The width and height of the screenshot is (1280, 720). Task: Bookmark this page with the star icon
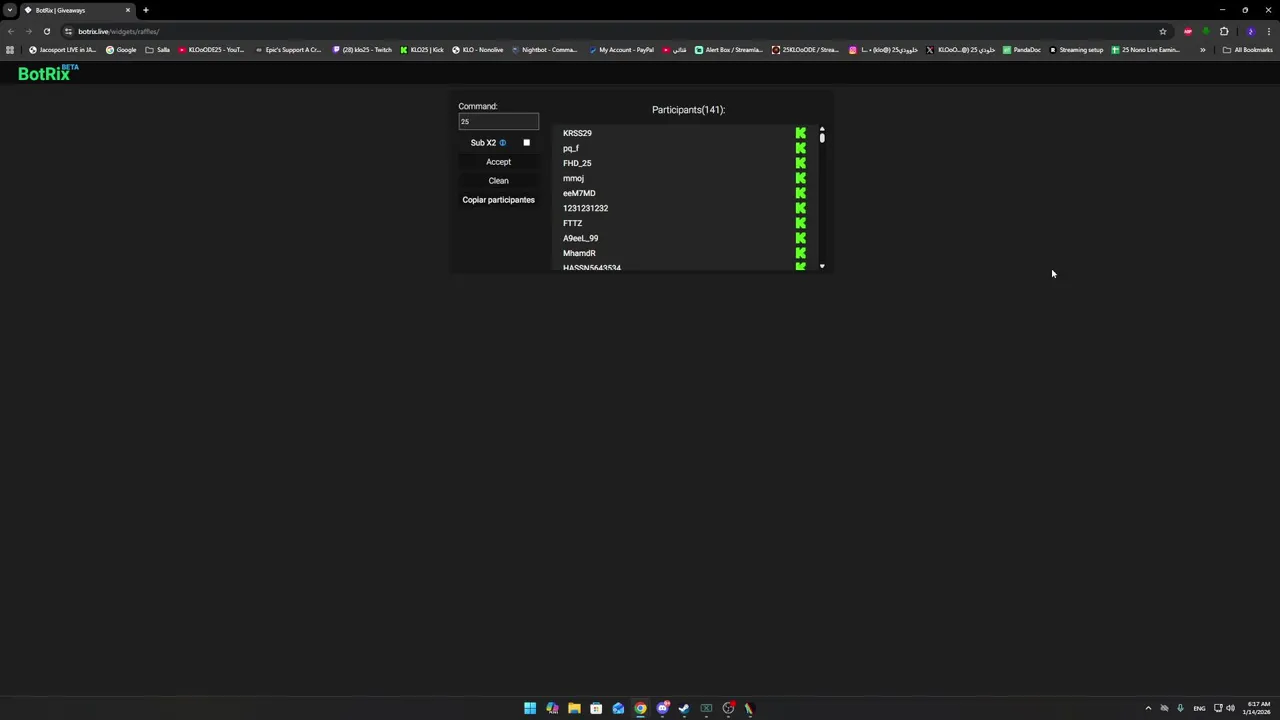click(x=1162, y=31)
